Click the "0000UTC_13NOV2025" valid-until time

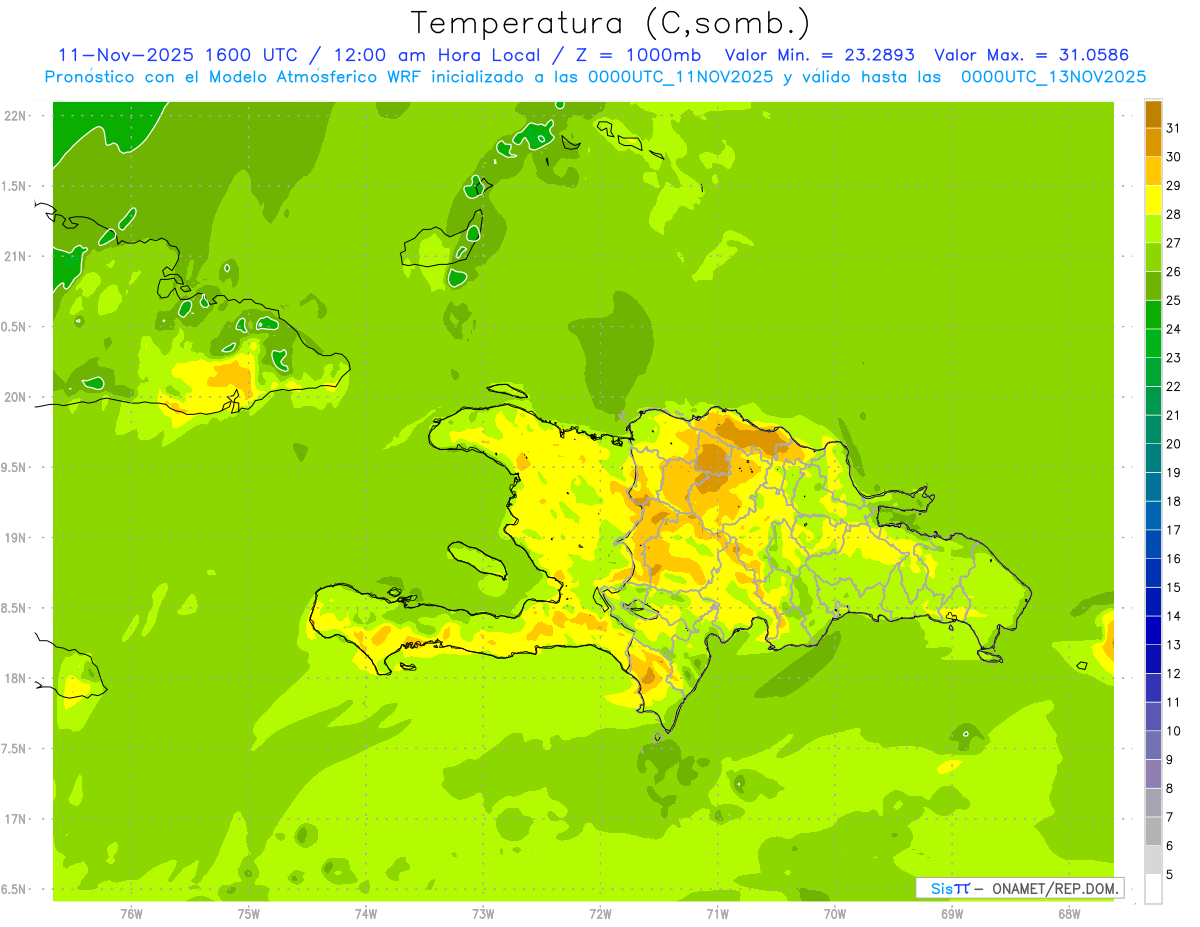pos(1054,77)
